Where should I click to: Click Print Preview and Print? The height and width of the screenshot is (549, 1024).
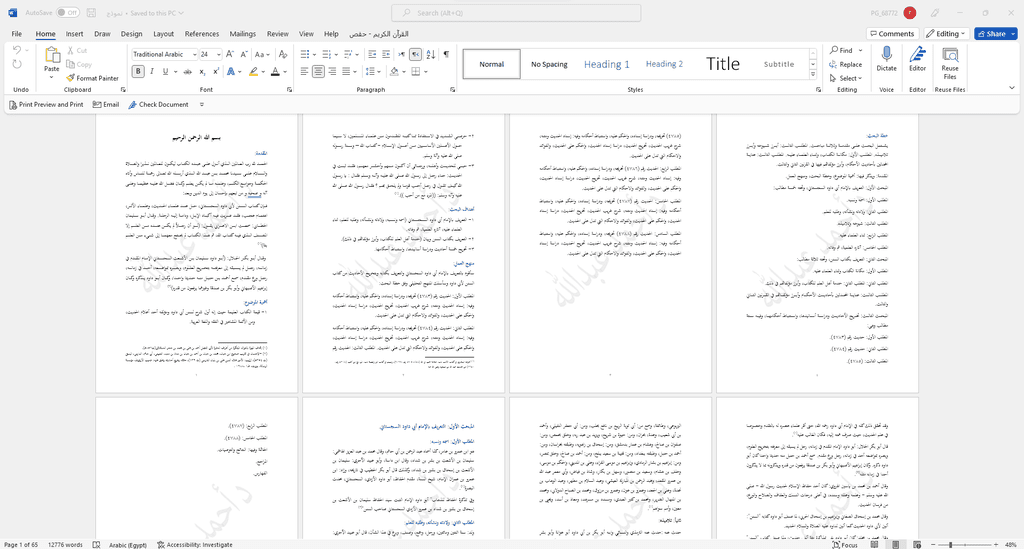46,104
